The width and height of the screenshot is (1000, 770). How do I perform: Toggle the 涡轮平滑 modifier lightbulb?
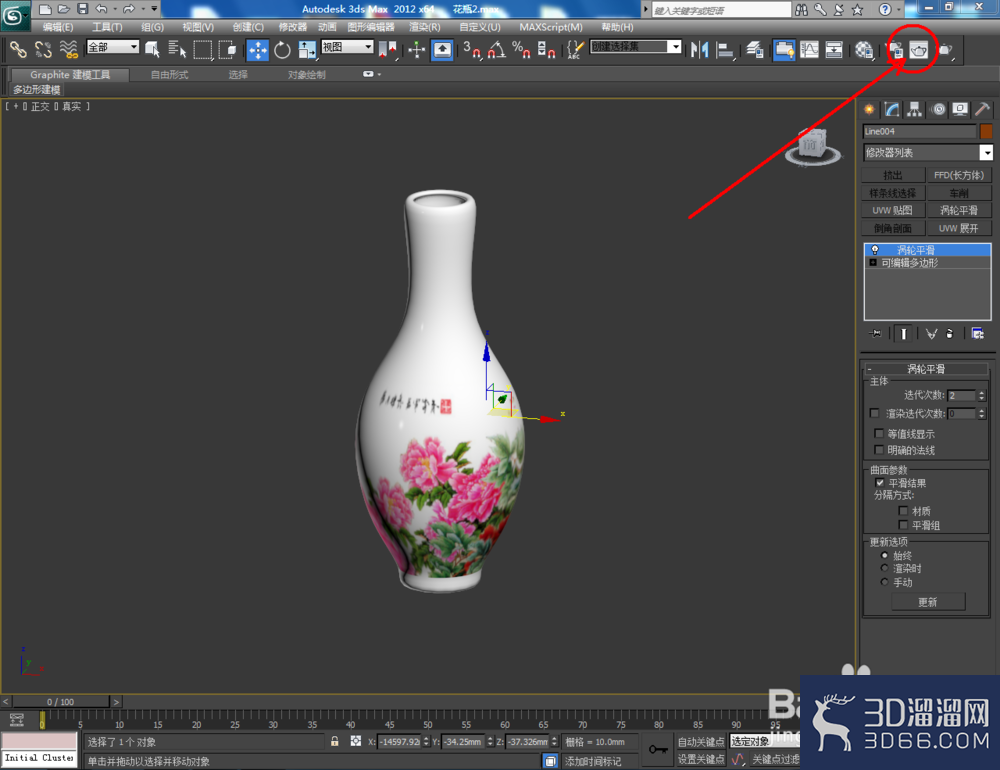875,250
